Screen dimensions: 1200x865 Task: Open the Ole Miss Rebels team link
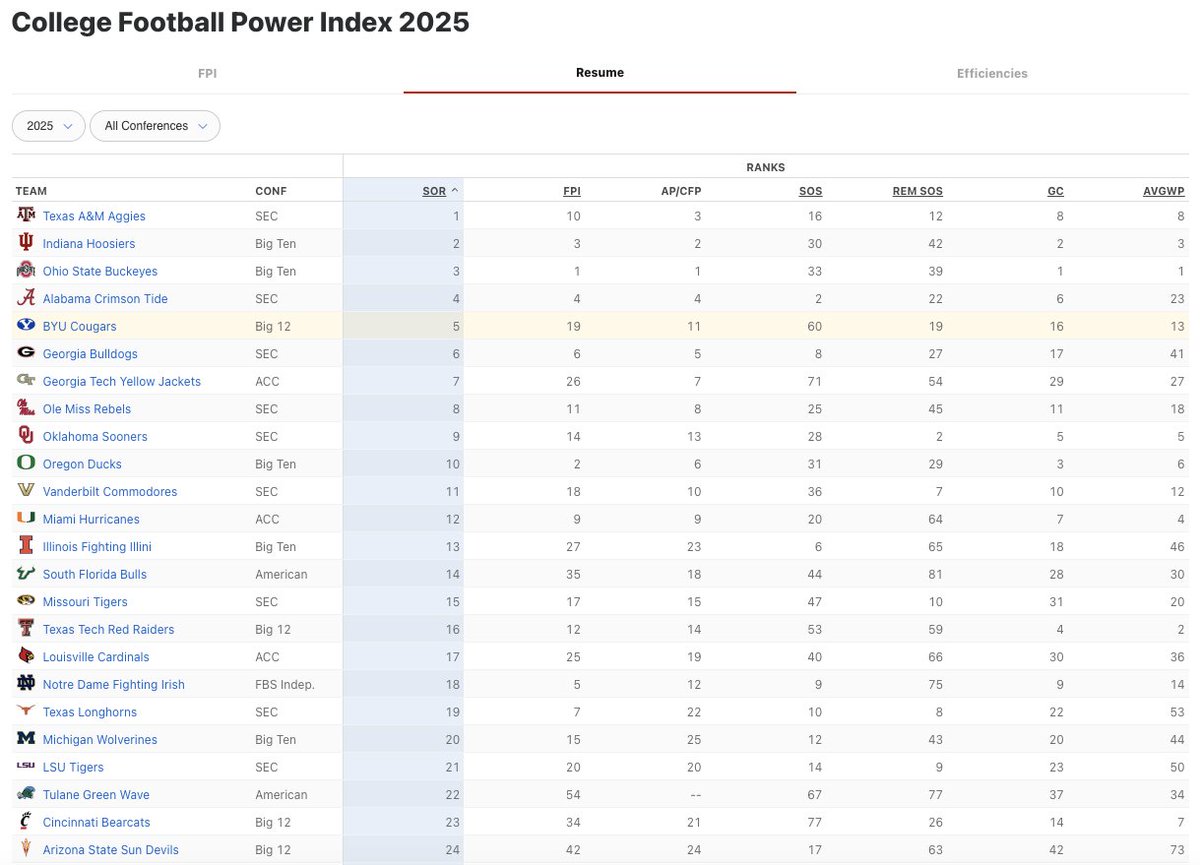tap(87, 408)
